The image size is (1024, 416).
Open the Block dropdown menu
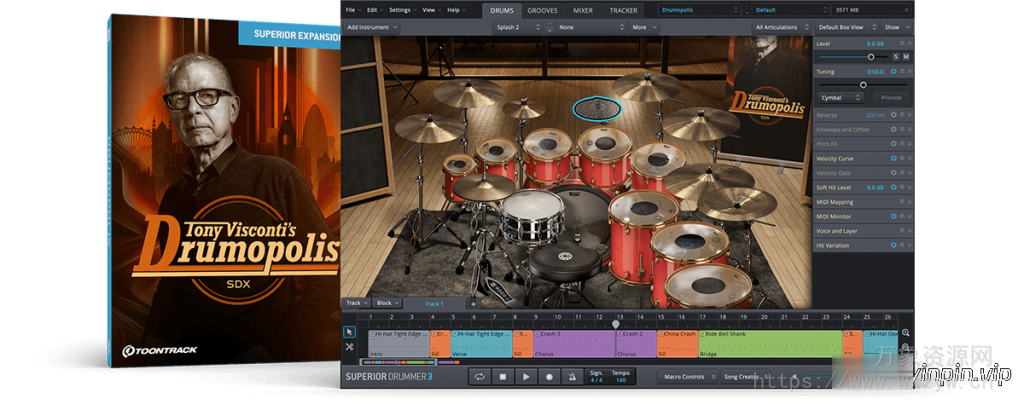387,303
